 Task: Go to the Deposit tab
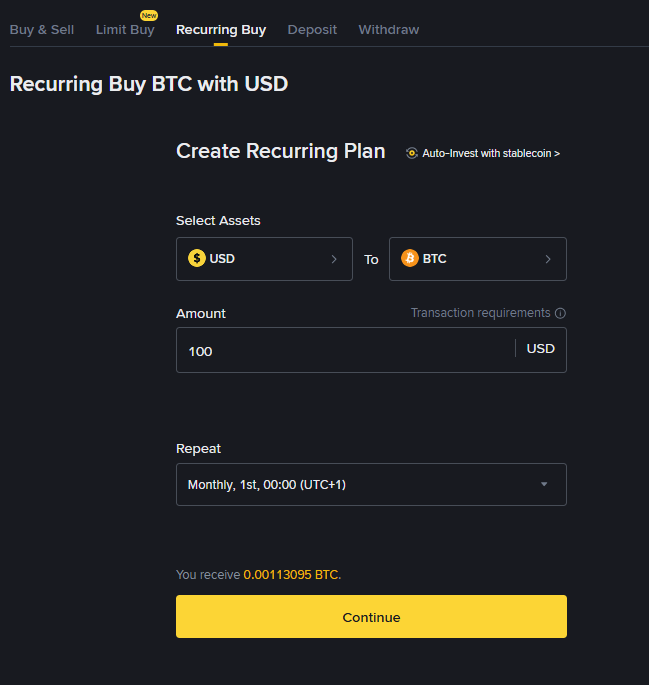click(312, 30)
